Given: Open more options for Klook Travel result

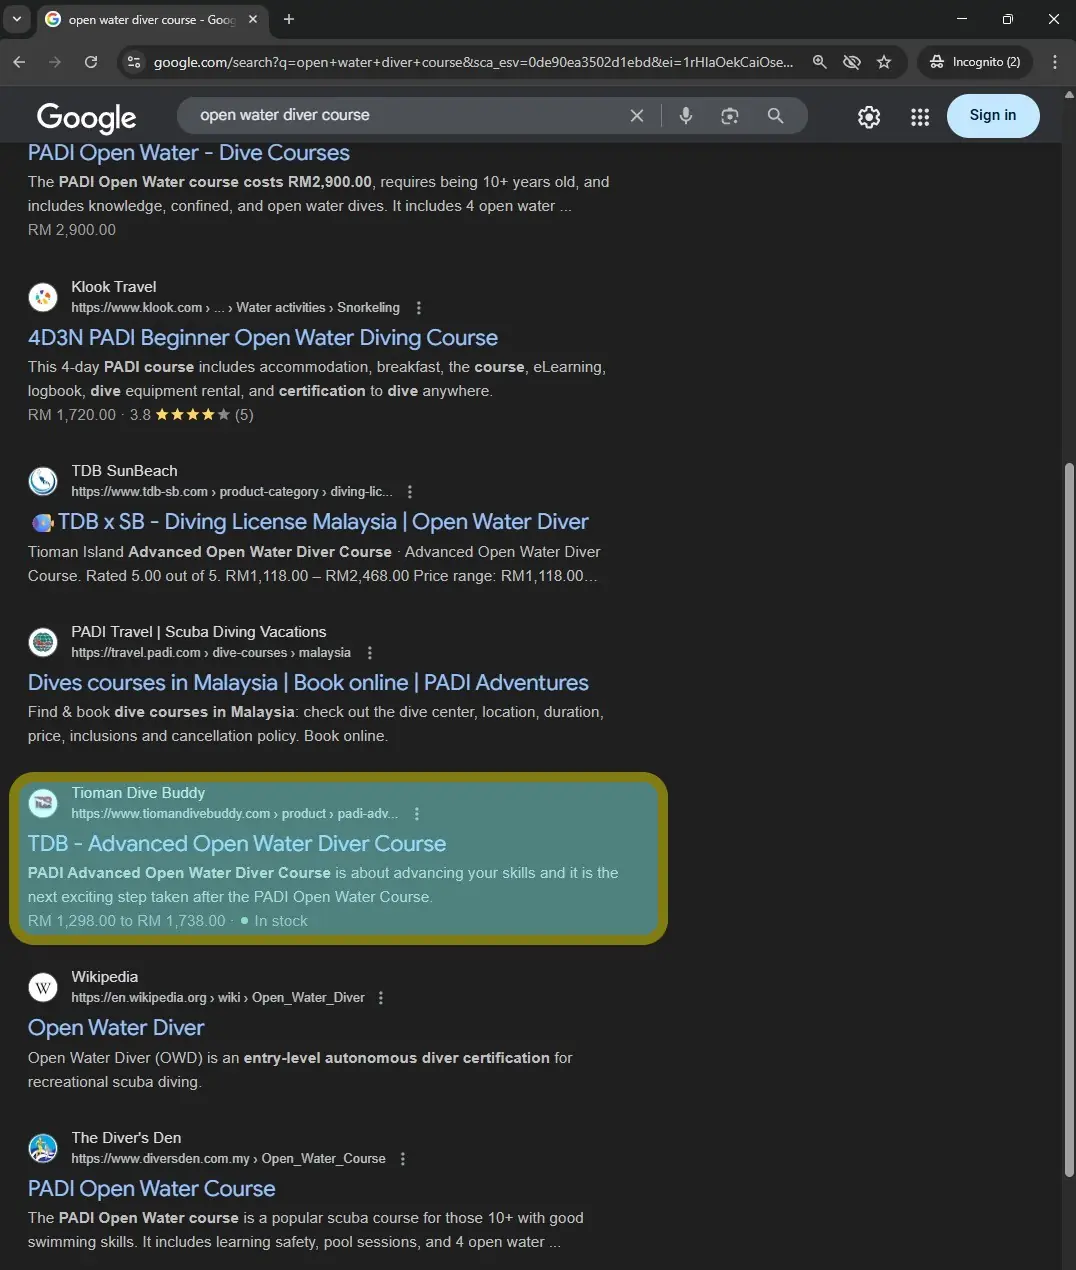Looking at the screenshot, I should [419, 308].
